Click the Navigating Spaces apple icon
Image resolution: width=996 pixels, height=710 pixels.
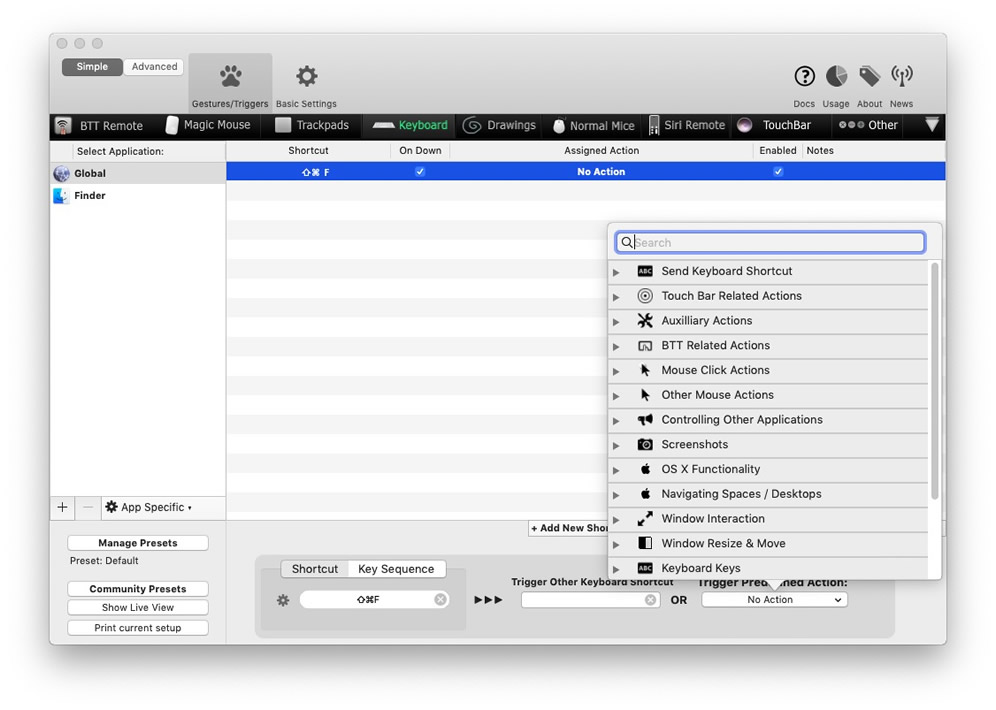click(645, 493)
